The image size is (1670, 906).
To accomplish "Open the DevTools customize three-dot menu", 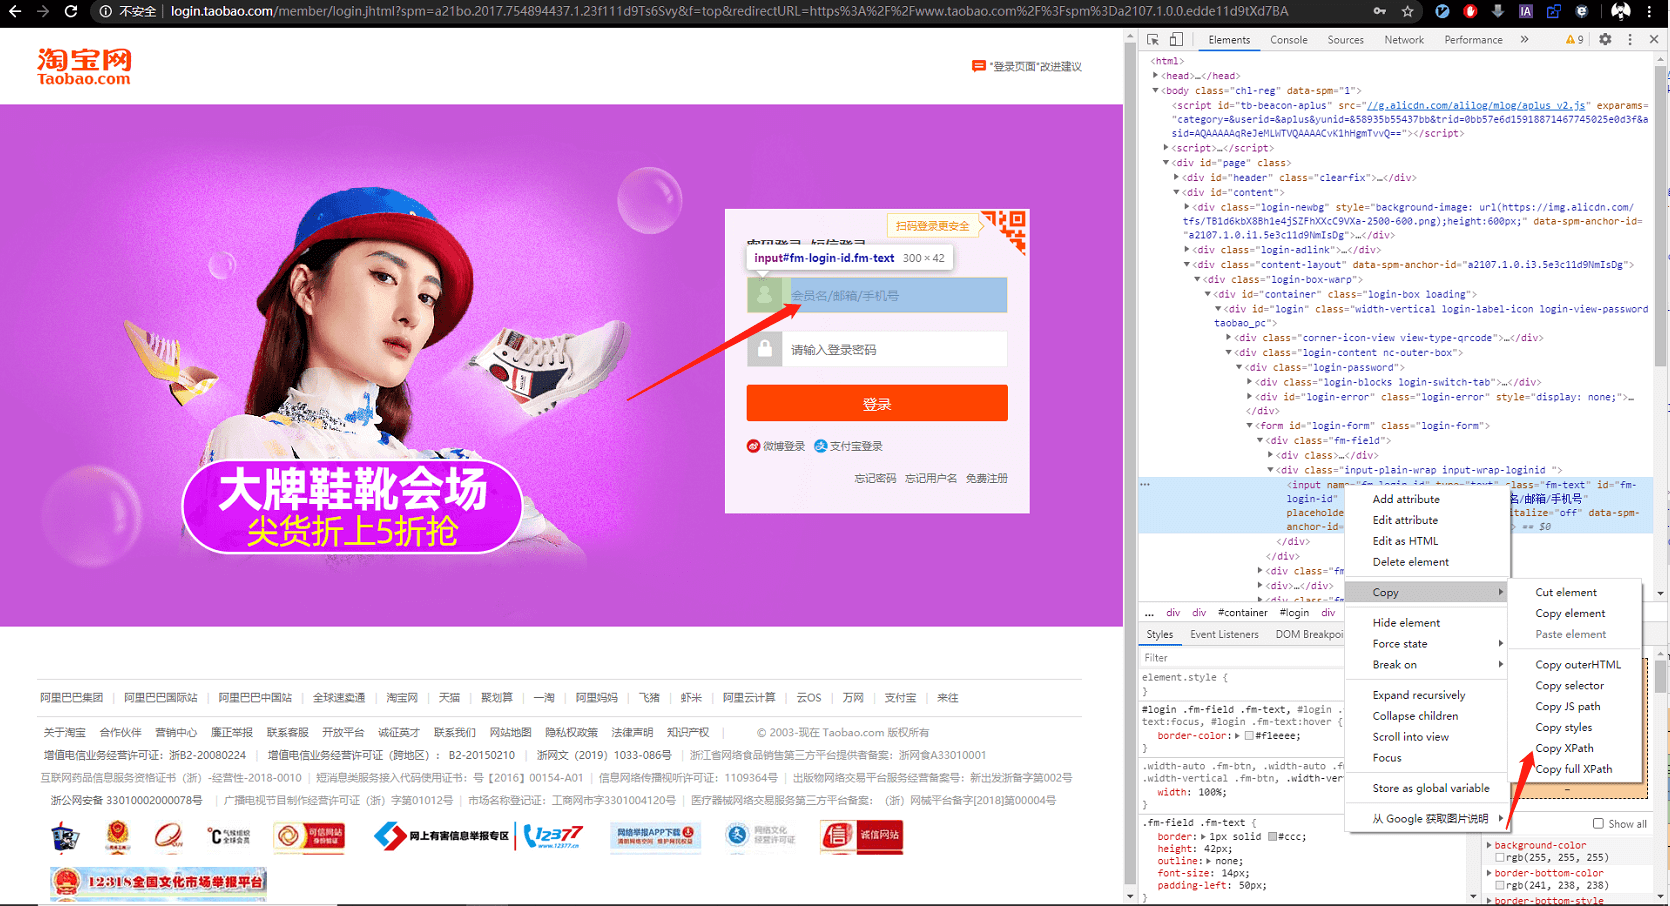I will pyautogui.click(x=1630, y=39).
